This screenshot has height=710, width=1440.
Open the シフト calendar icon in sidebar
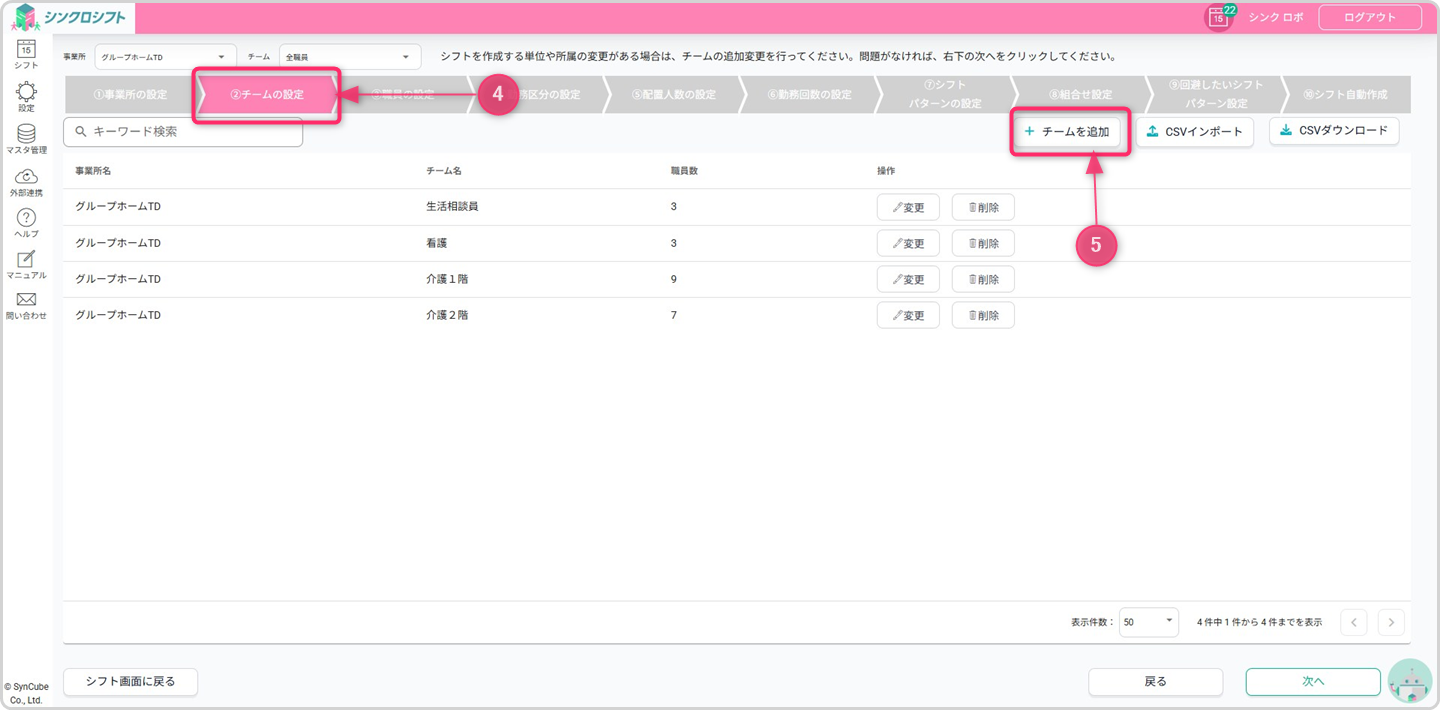(x=26, y=50)
